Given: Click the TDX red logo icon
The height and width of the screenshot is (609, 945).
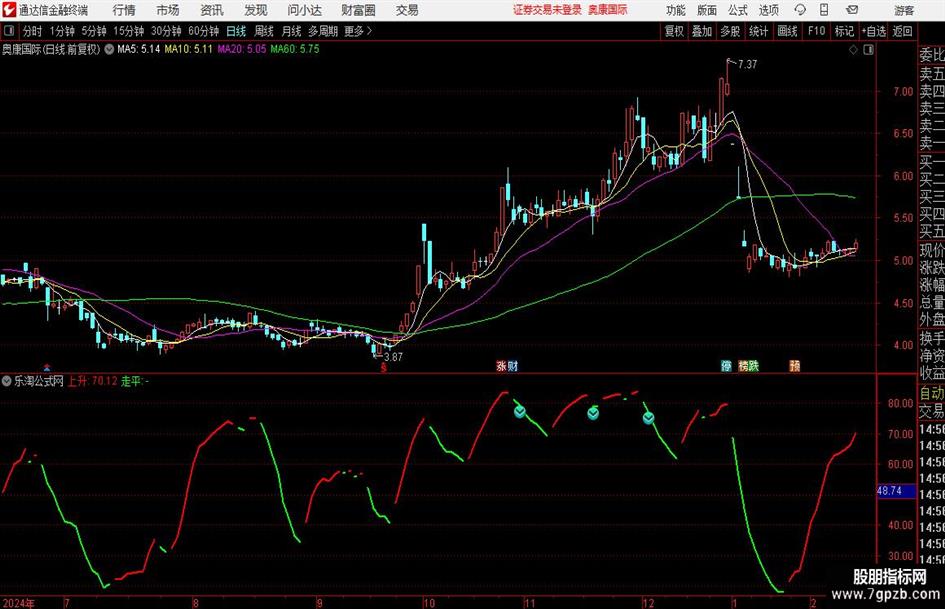Looking at the screenshot, I should click(9, 10).
